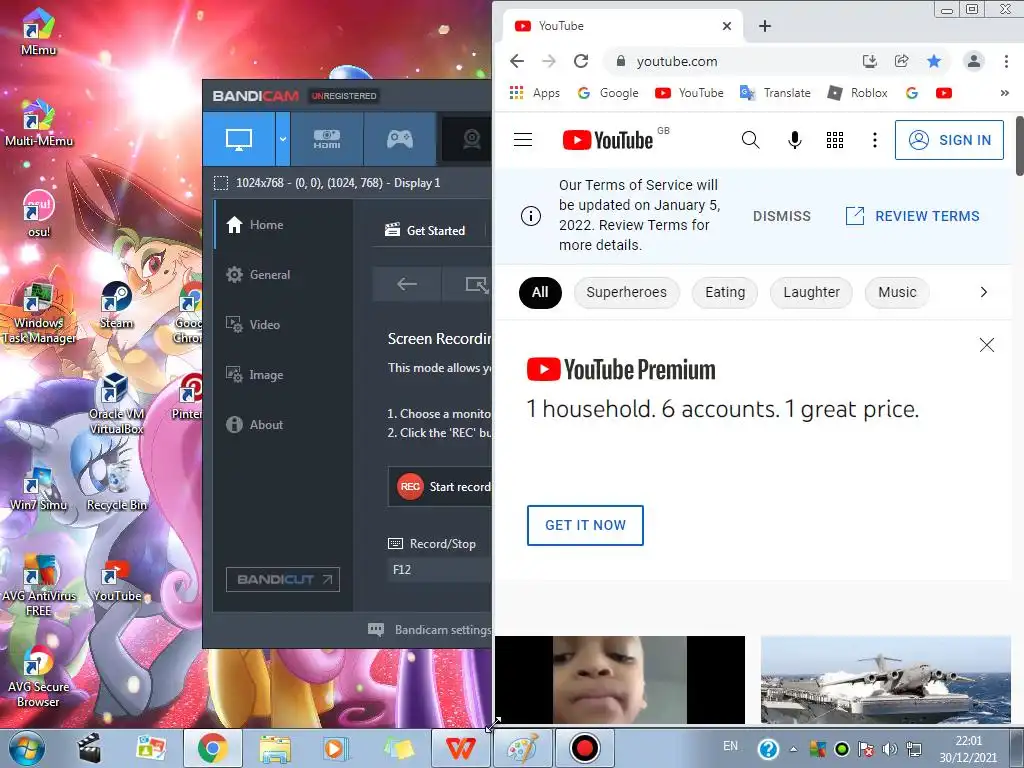Click the YouTube logo

click(608, 140)
